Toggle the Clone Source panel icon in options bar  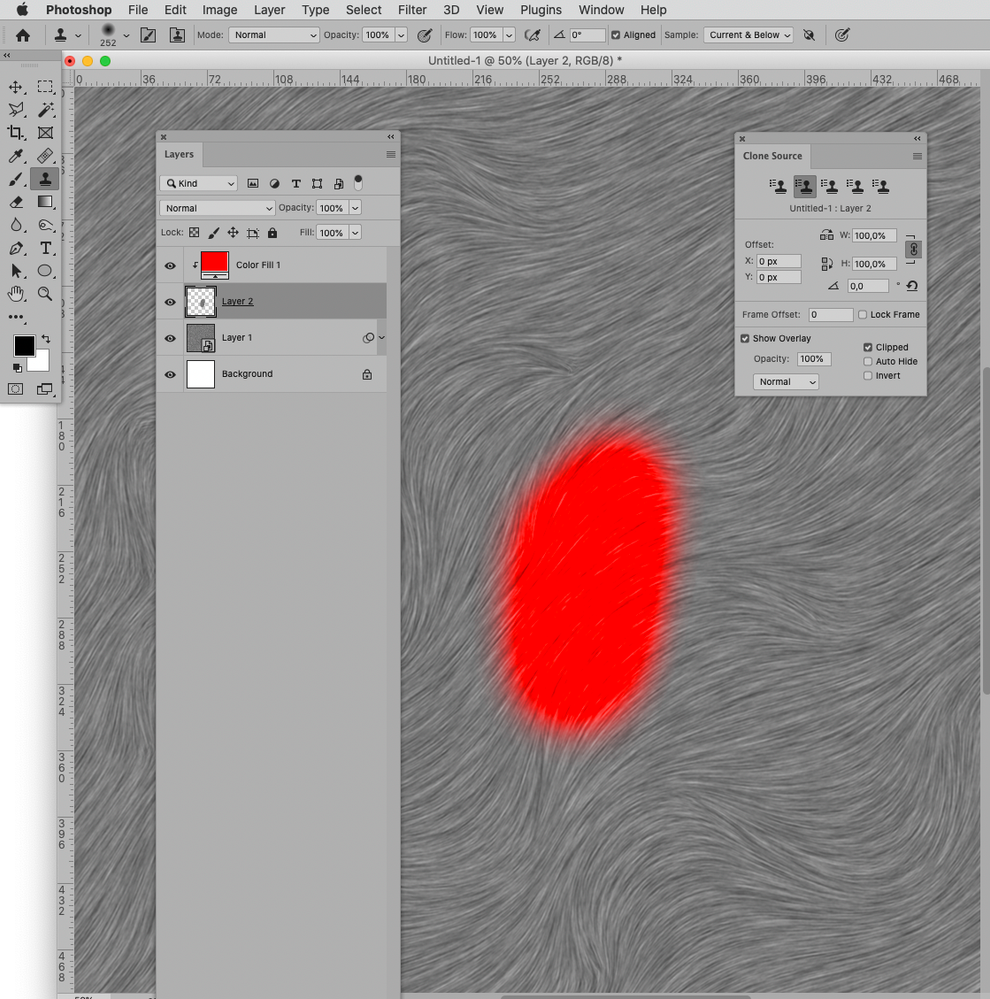click(177, 35)
